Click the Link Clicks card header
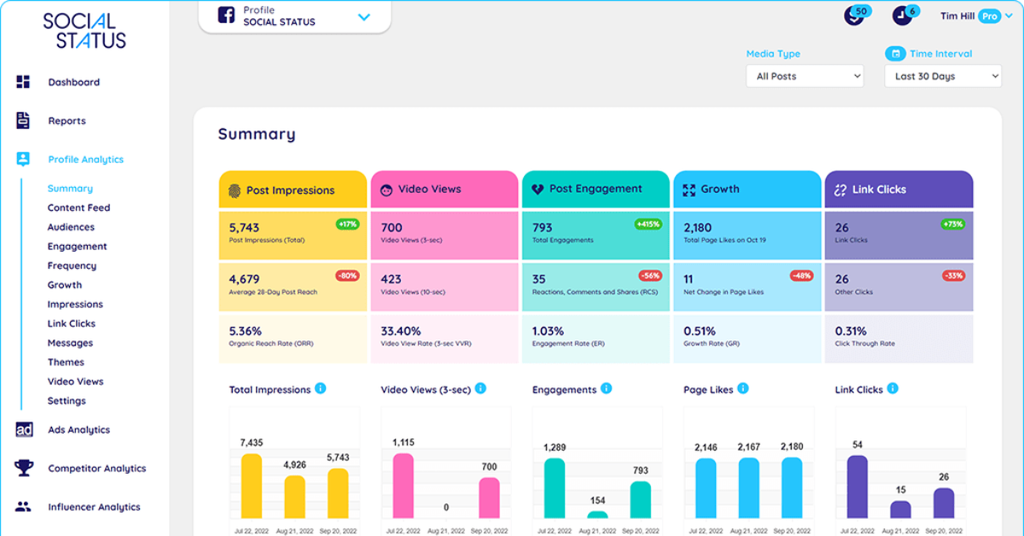Image resolution: width=1024 pixels, height=536 pixels. pos(899,190)
